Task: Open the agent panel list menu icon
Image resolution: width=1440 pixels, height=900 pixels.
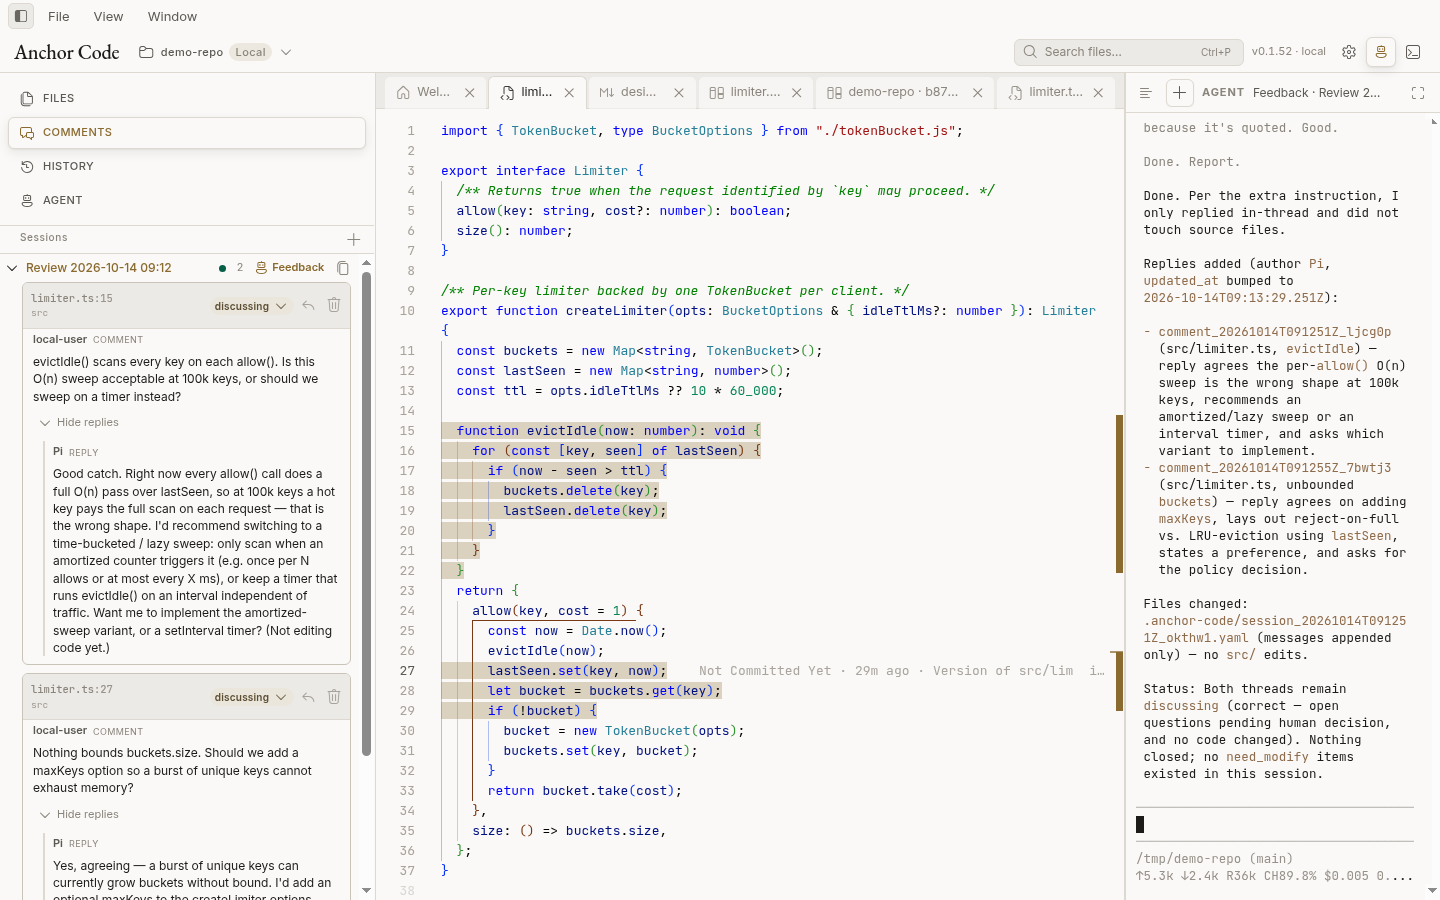Action: click(x=1146, y=93)
